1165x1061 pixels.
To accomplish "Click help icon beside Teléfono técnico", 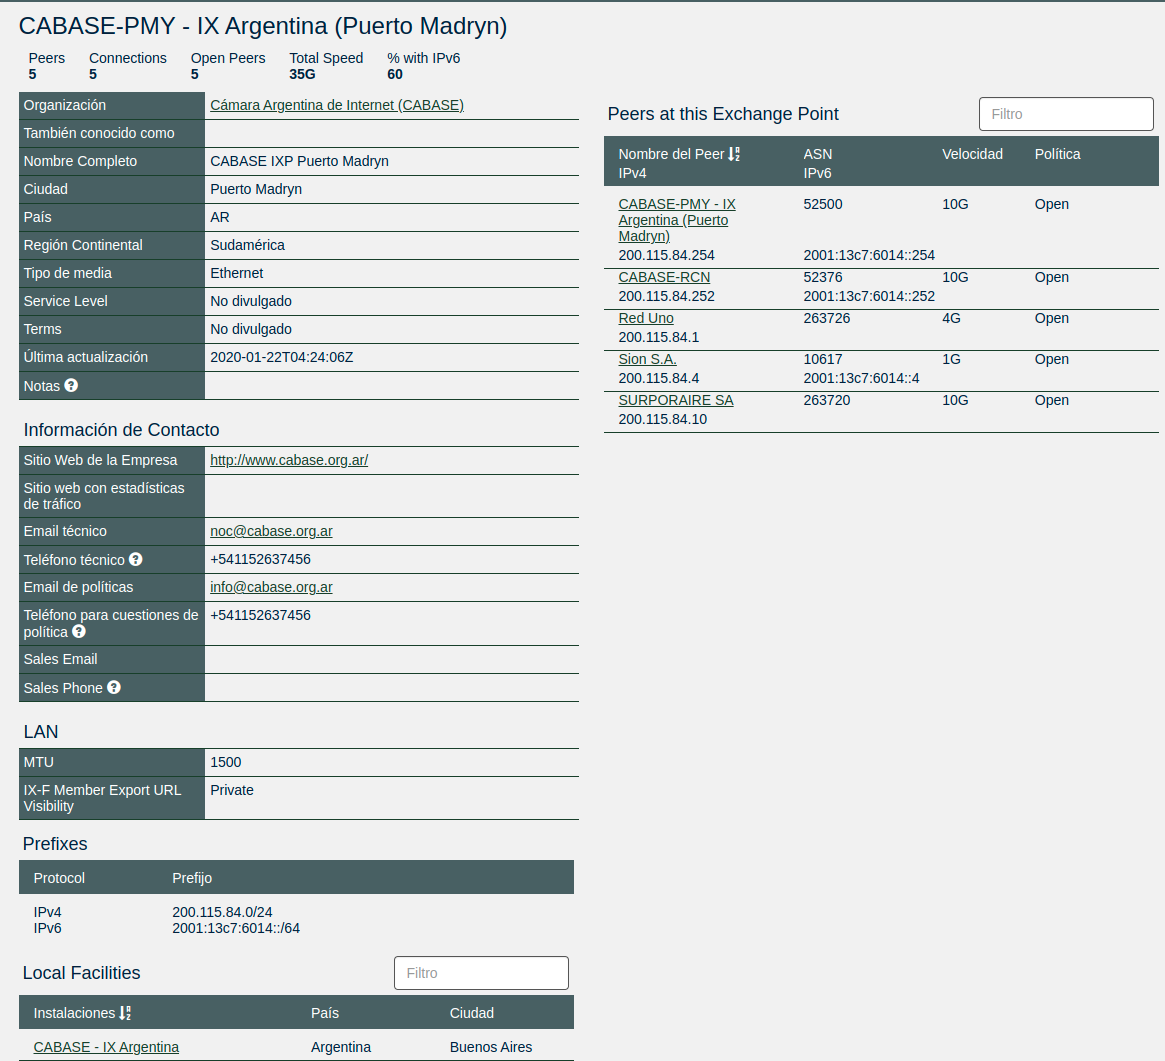I will 136,560.
